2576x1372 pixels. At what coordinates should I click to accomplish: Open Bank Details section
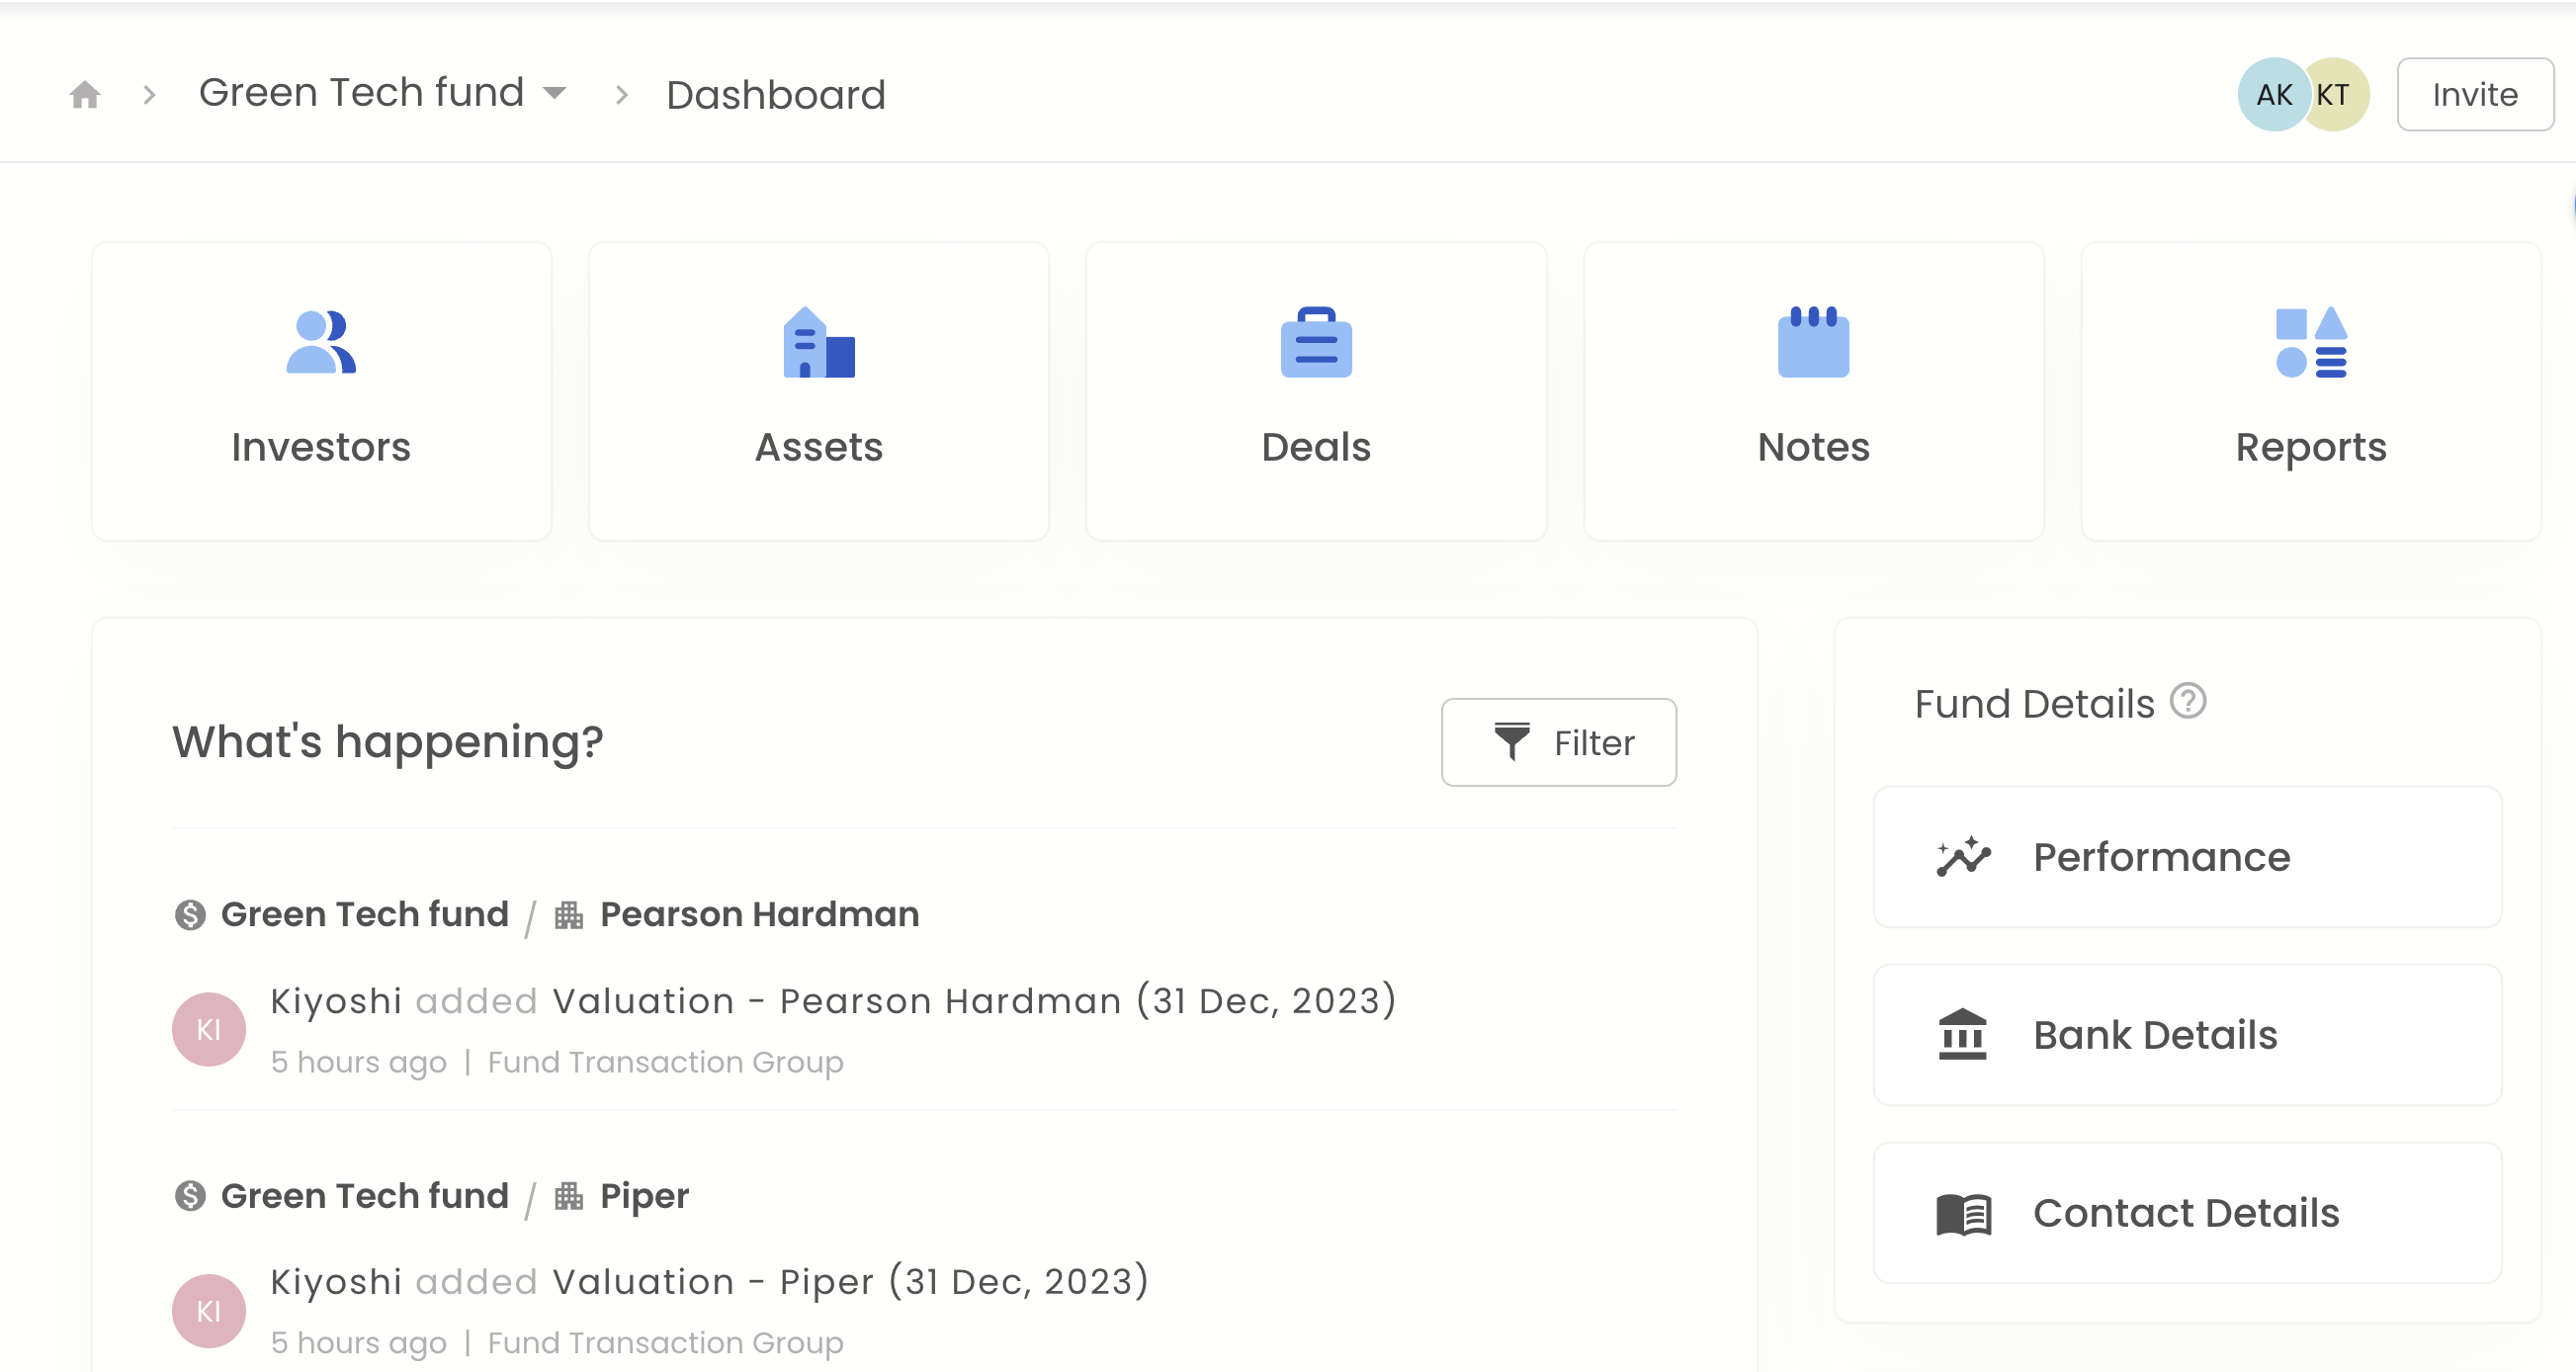[x=2187, y=1035]
